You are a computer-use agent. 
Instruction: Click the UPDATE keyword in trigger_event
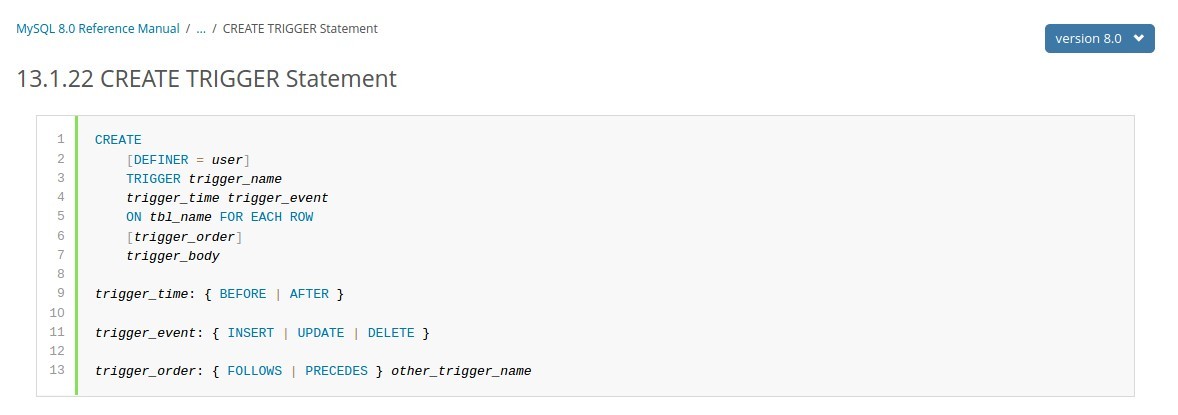320,332
